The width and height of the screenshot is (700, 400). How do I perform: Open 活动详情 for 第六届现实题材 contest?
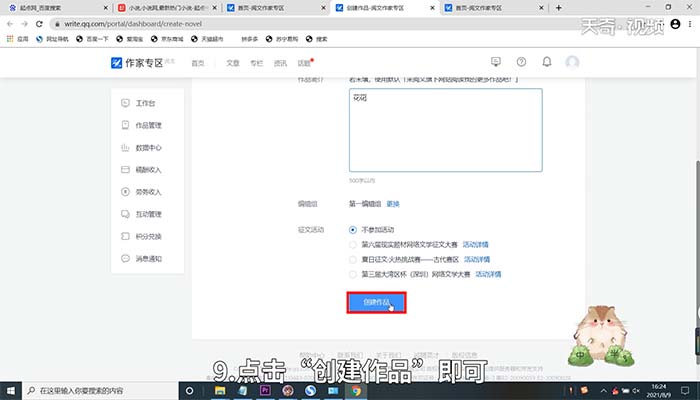[475, 245]
